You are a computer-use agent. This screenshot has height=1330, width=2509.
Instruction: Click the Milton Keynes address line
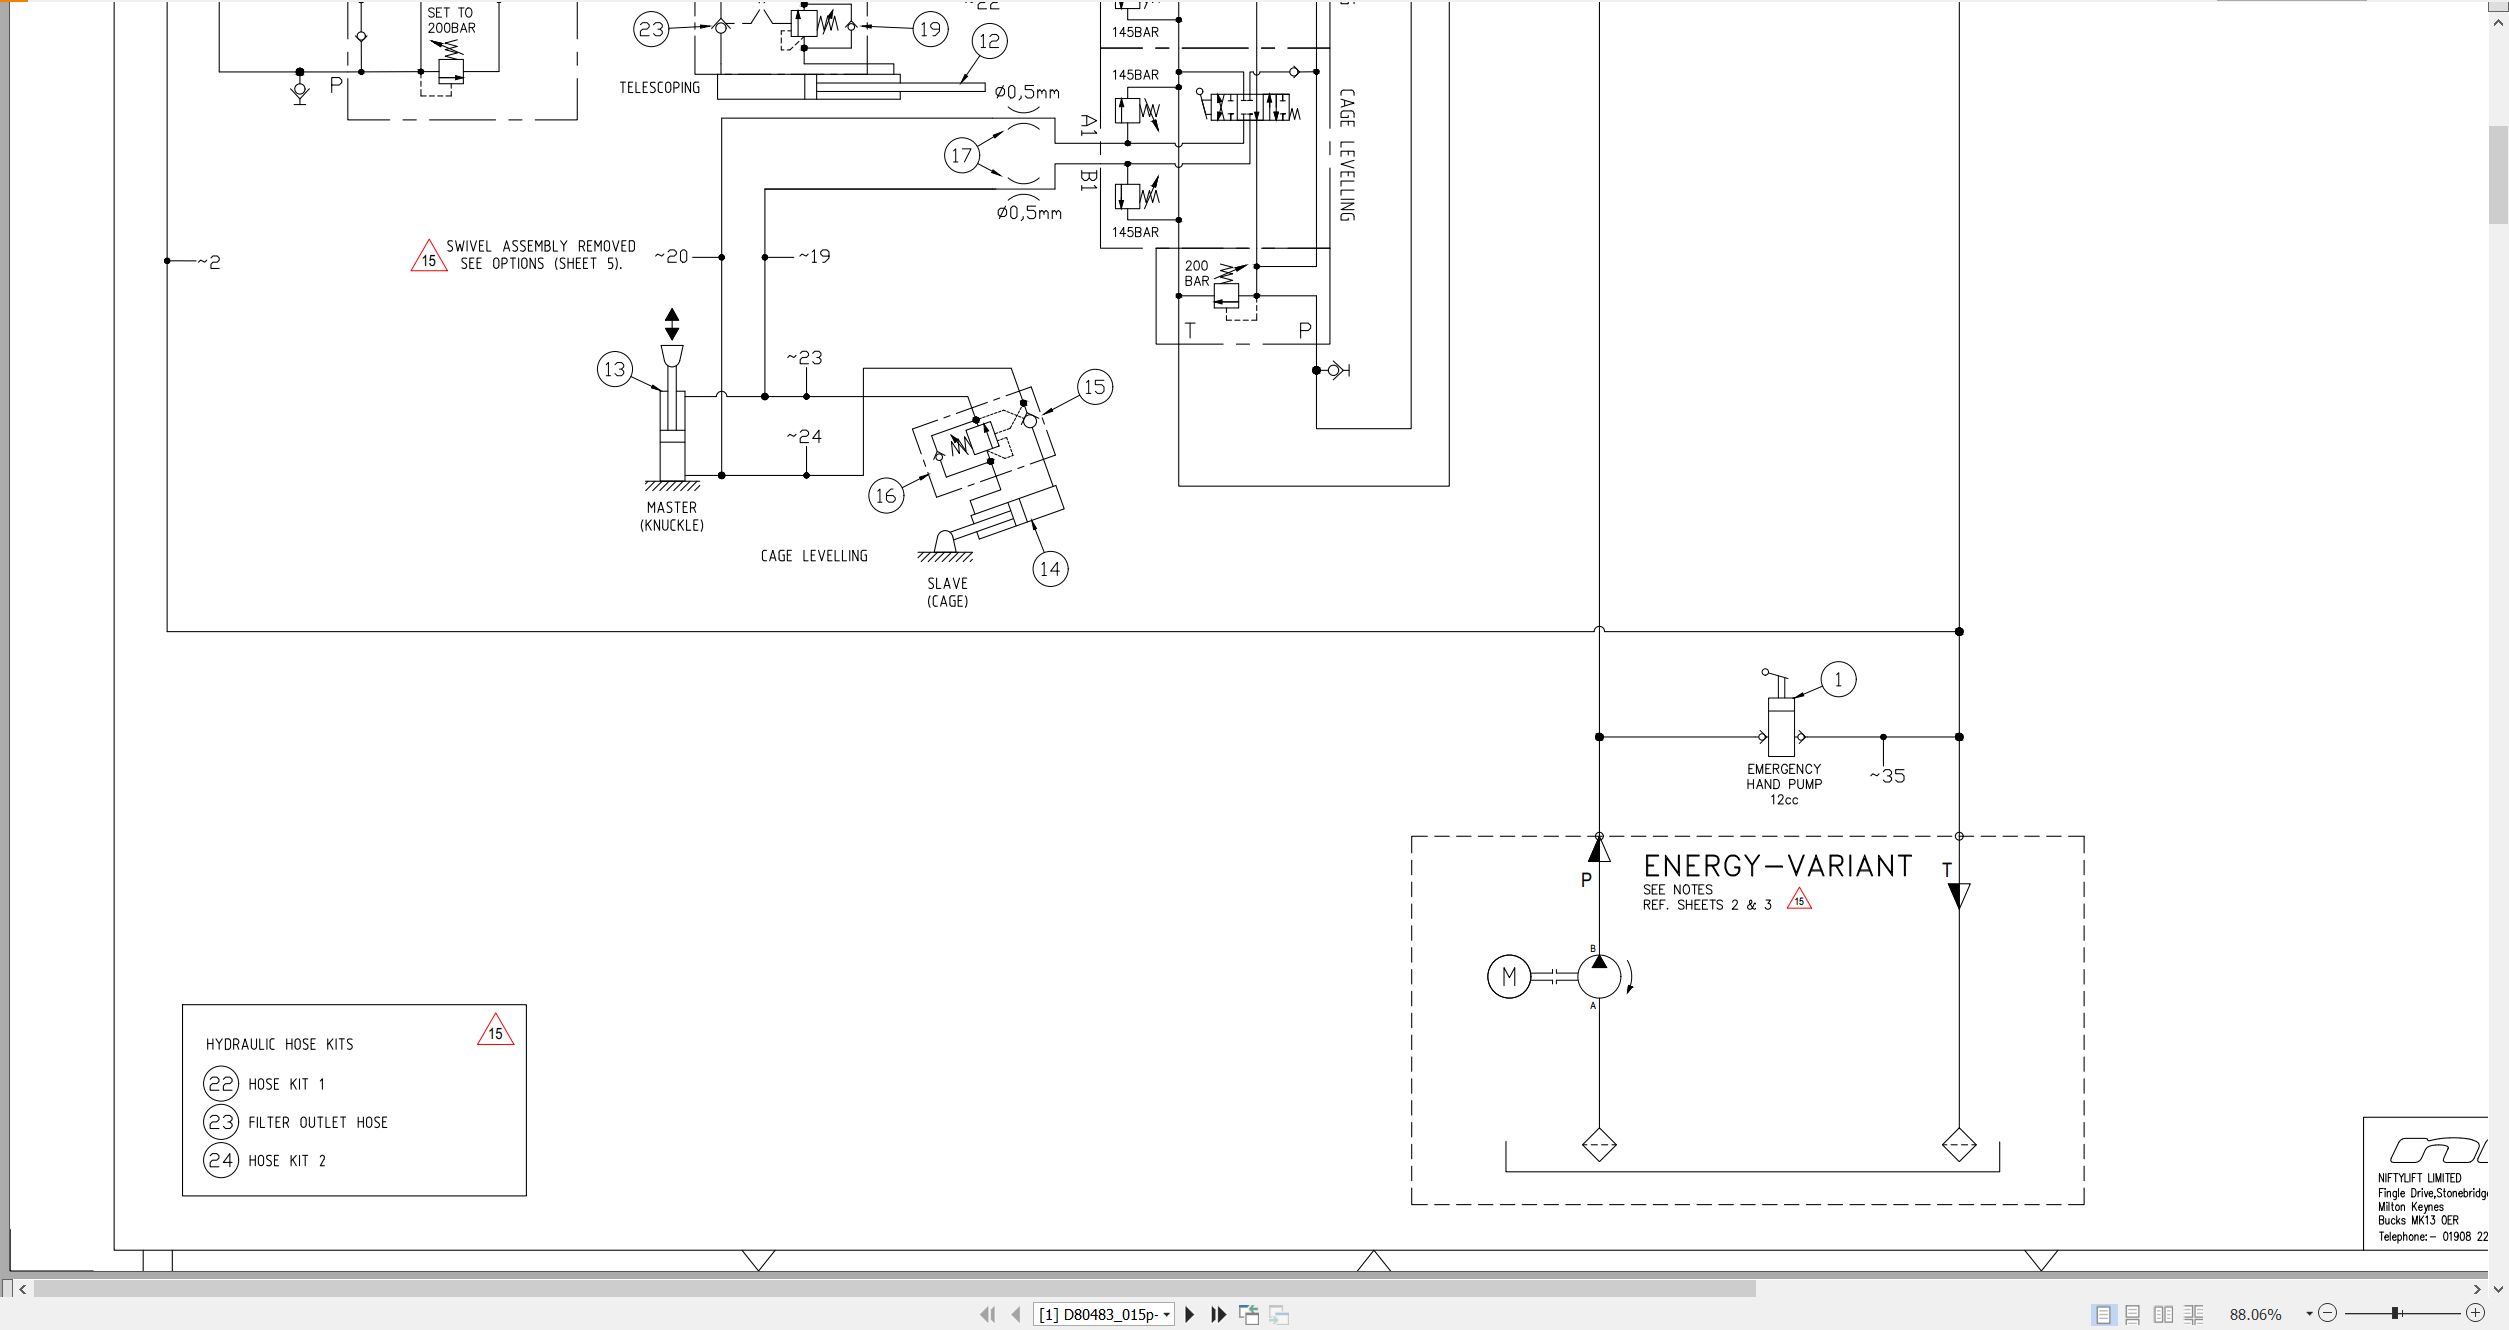coord(2411,1207)
